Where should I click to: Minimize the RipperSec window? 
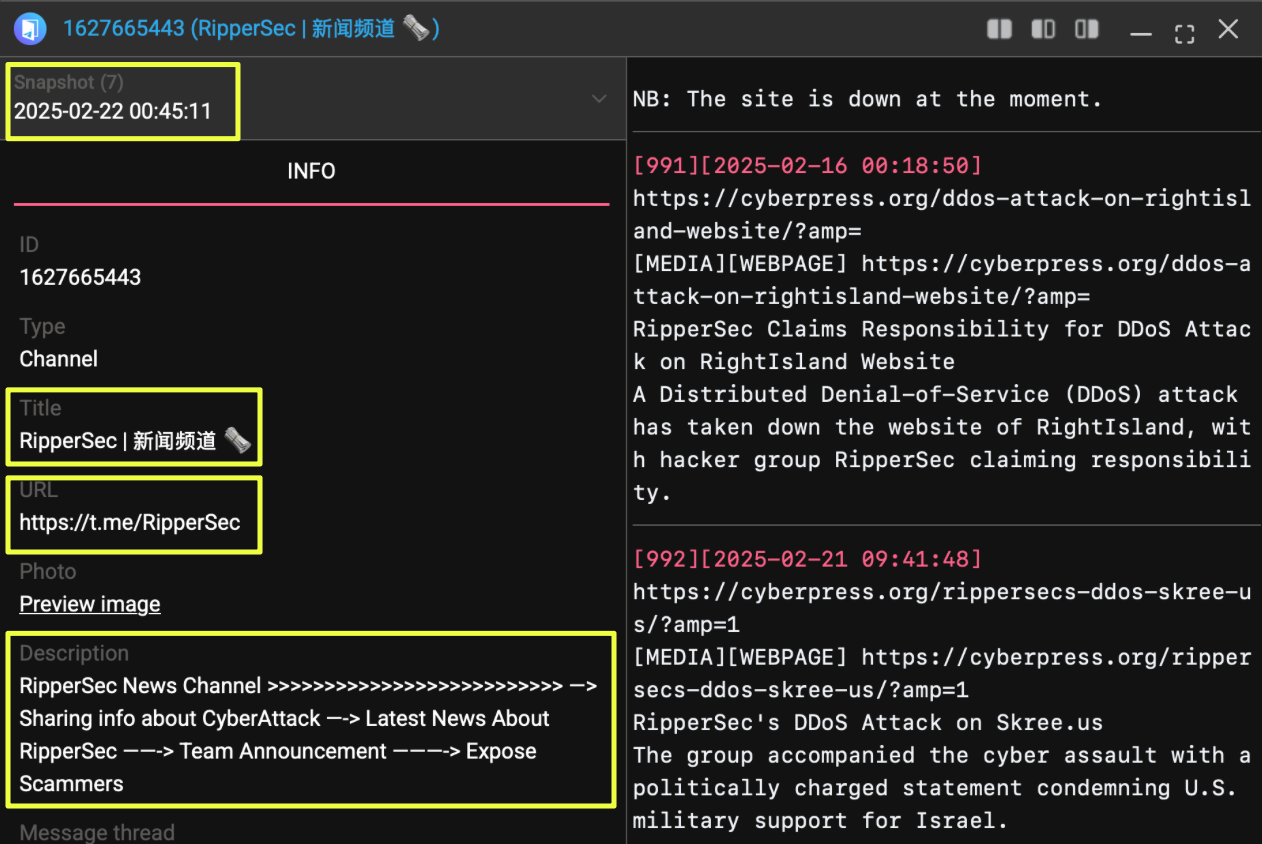click(x=1141, y=33)
